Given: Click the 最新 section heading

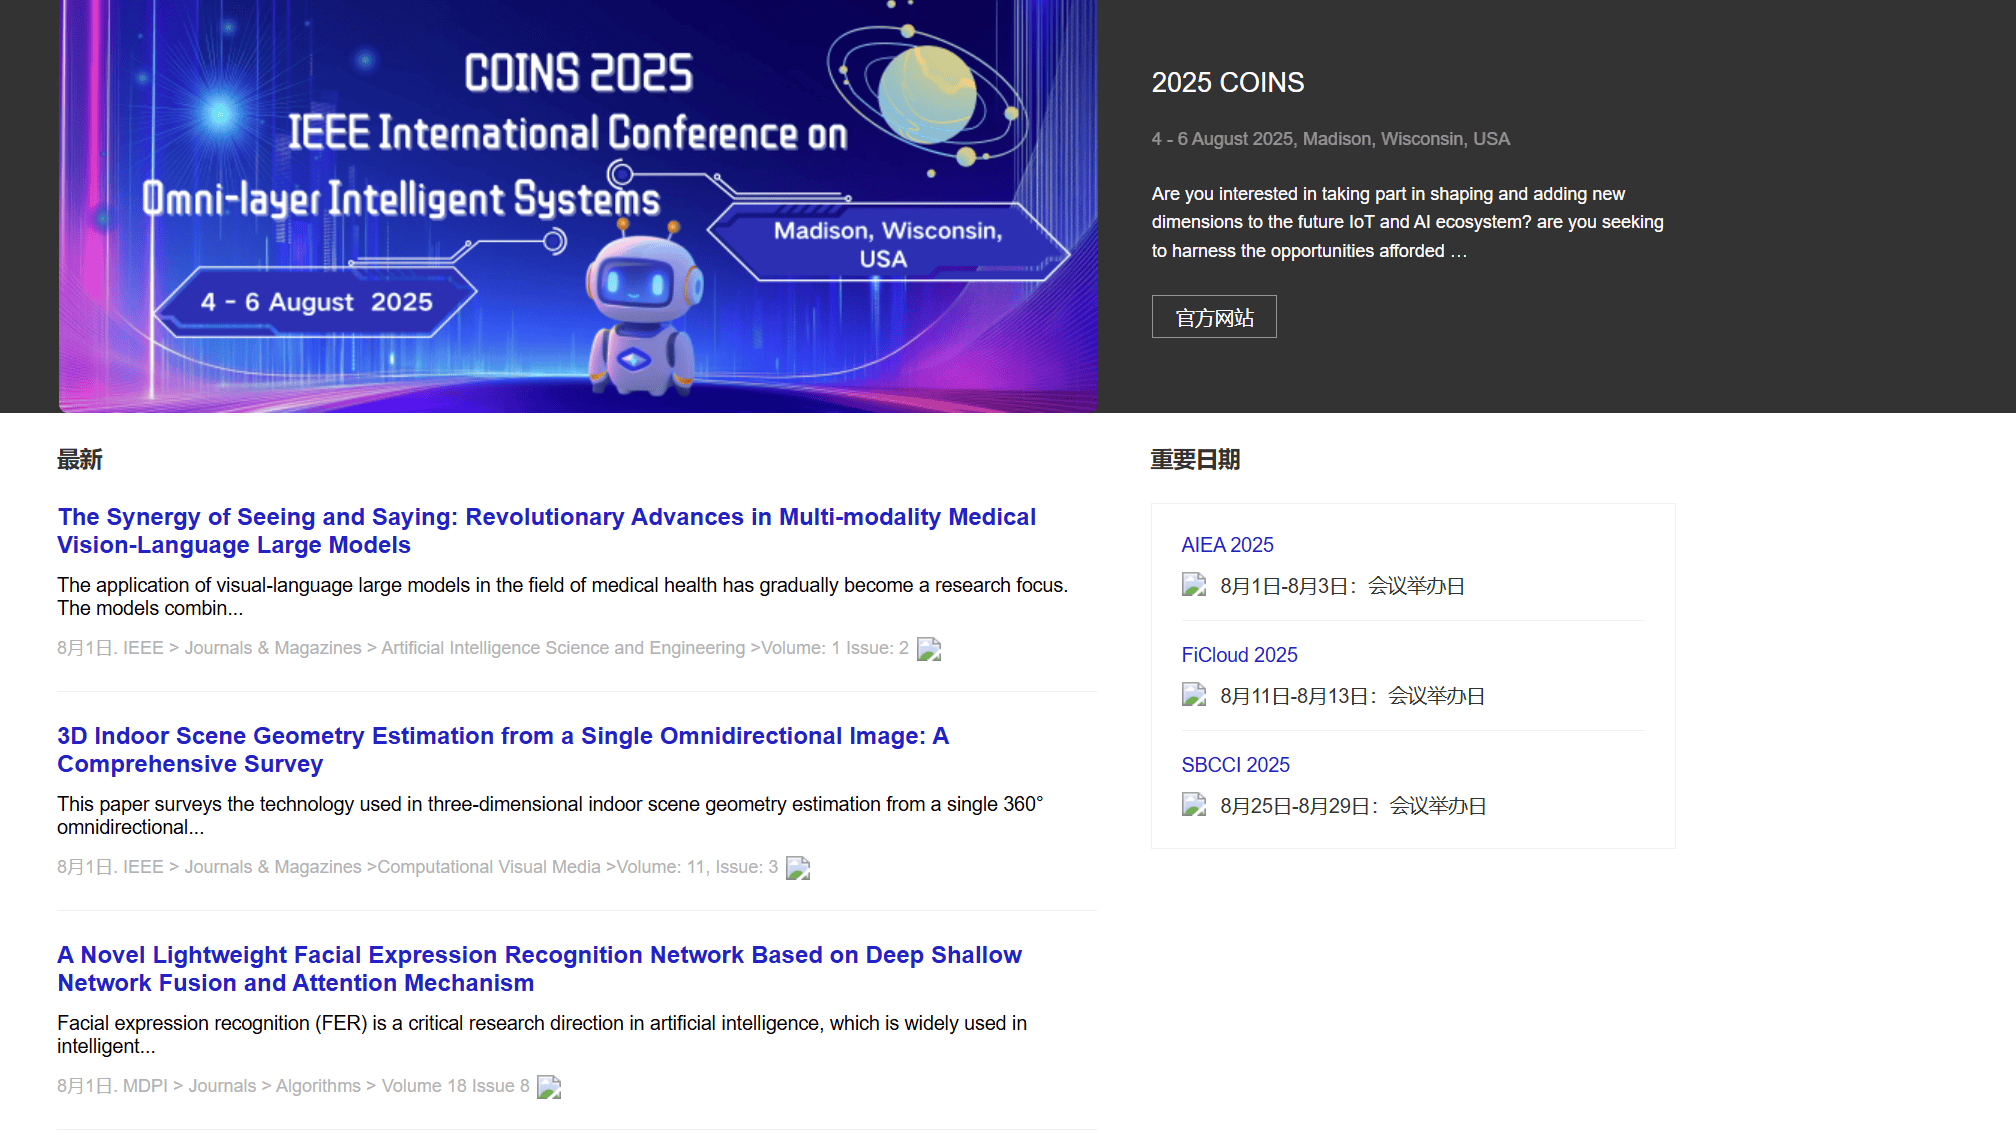Looking at the screenshot, I should tap(79, 460).
